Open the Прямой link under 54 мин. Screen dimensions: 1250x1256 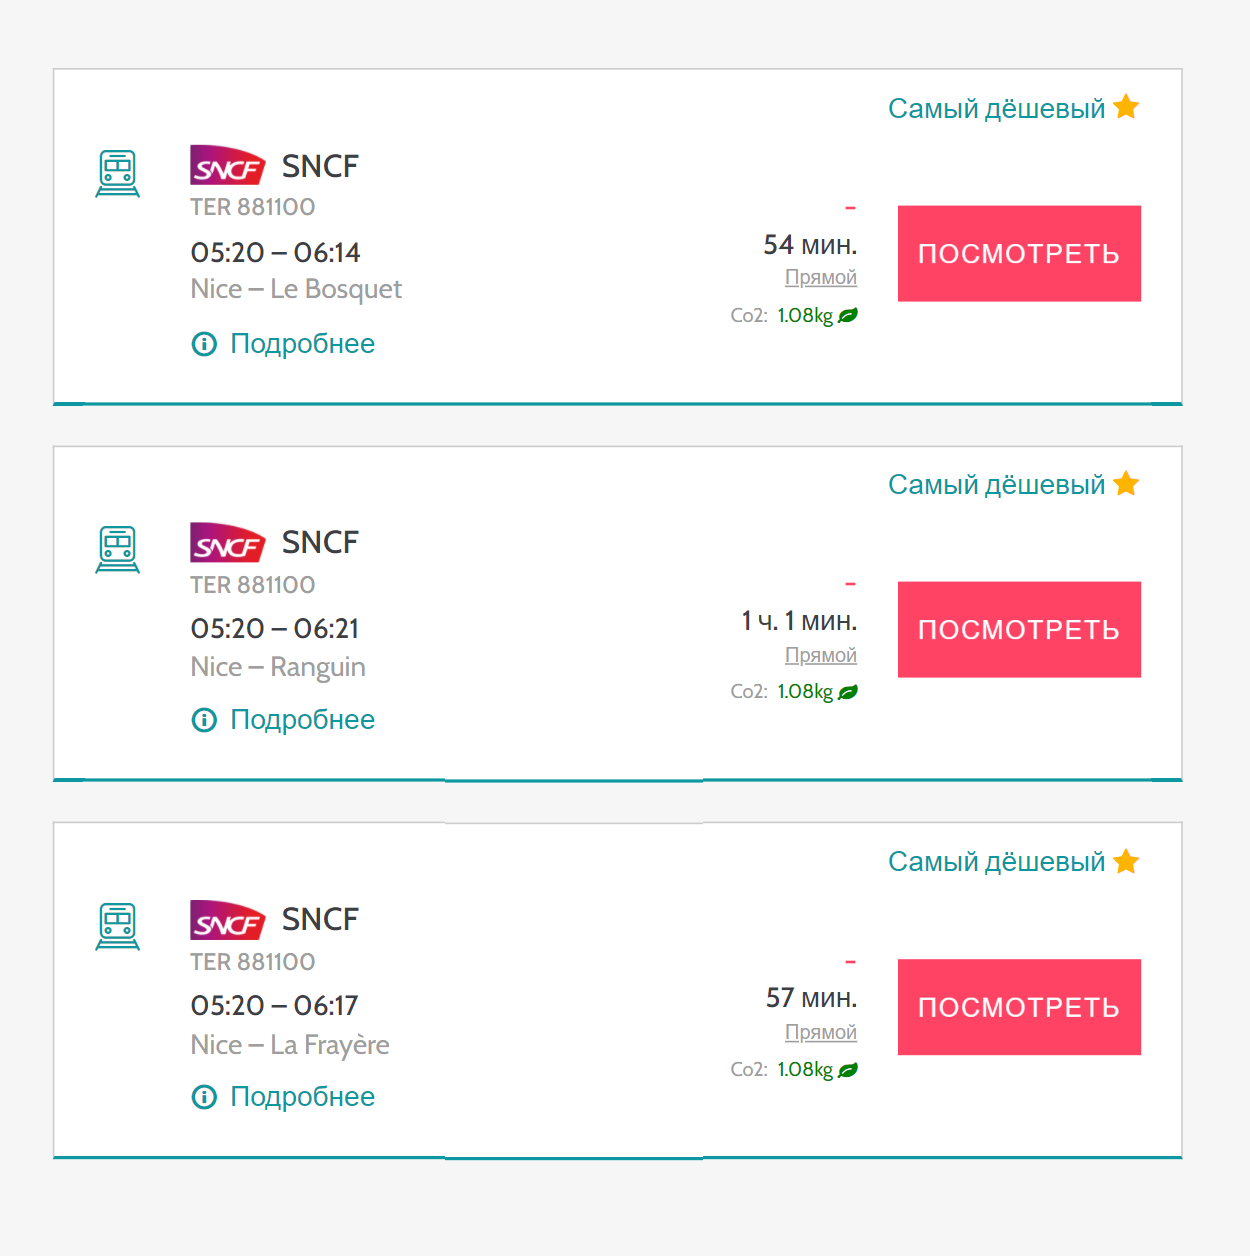tap(821, 277)
